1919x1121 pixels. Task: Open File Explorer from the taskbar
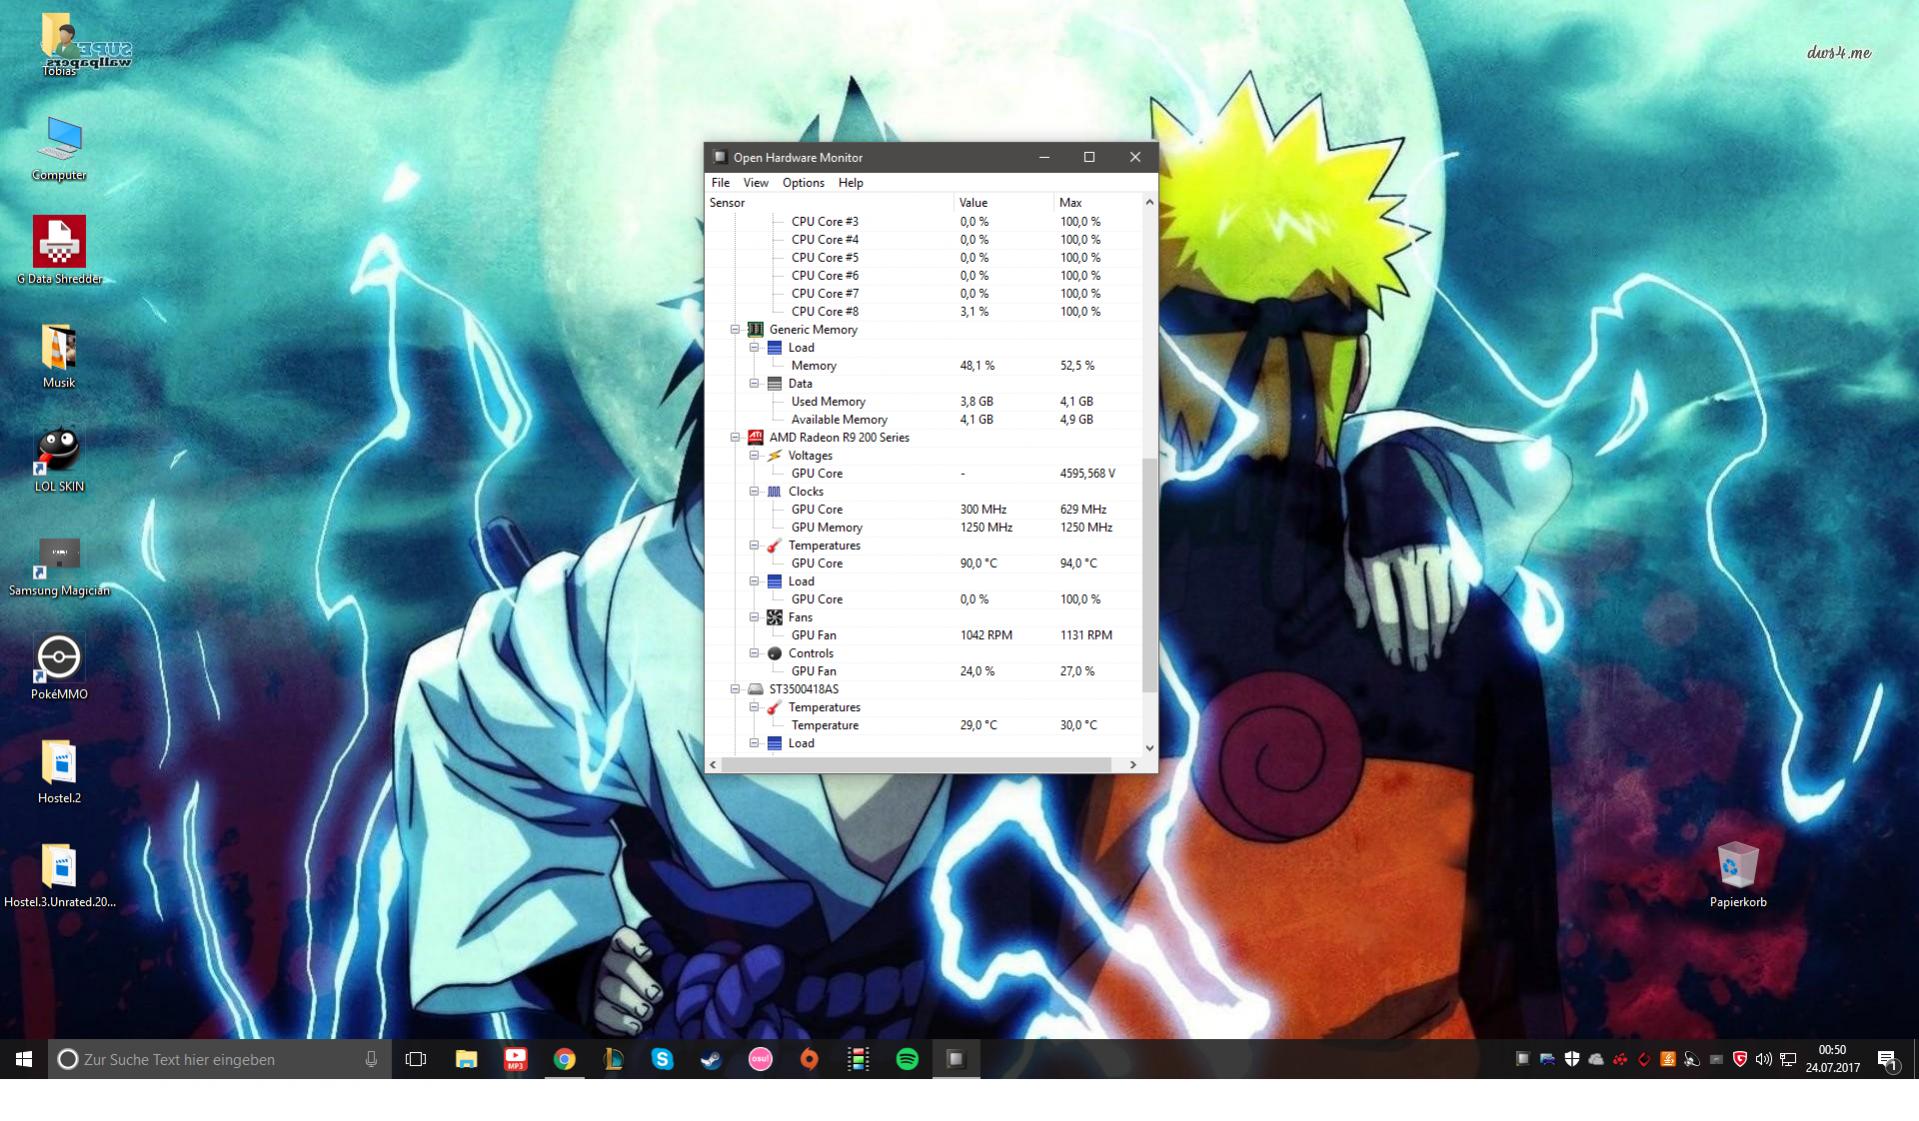(466, 1059)
